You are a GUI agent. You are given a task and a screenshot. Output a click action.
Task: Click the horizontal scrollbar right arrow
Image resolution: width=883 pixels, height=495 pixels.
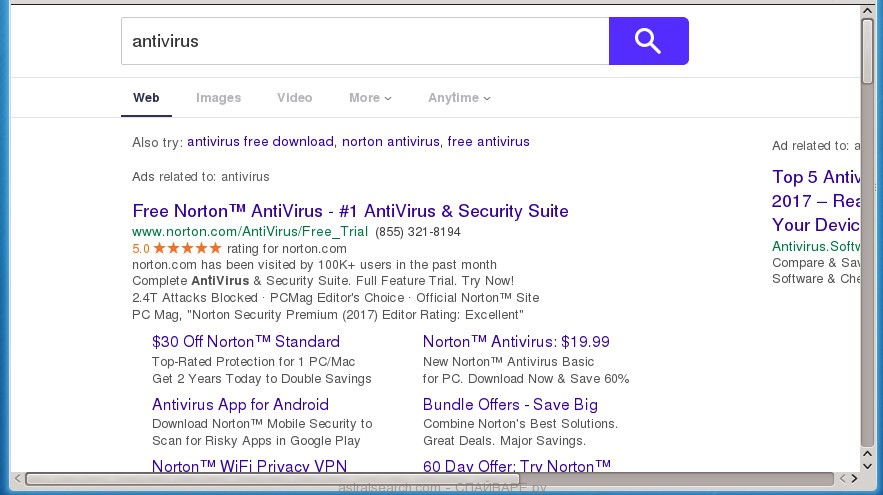pos(852,478)
